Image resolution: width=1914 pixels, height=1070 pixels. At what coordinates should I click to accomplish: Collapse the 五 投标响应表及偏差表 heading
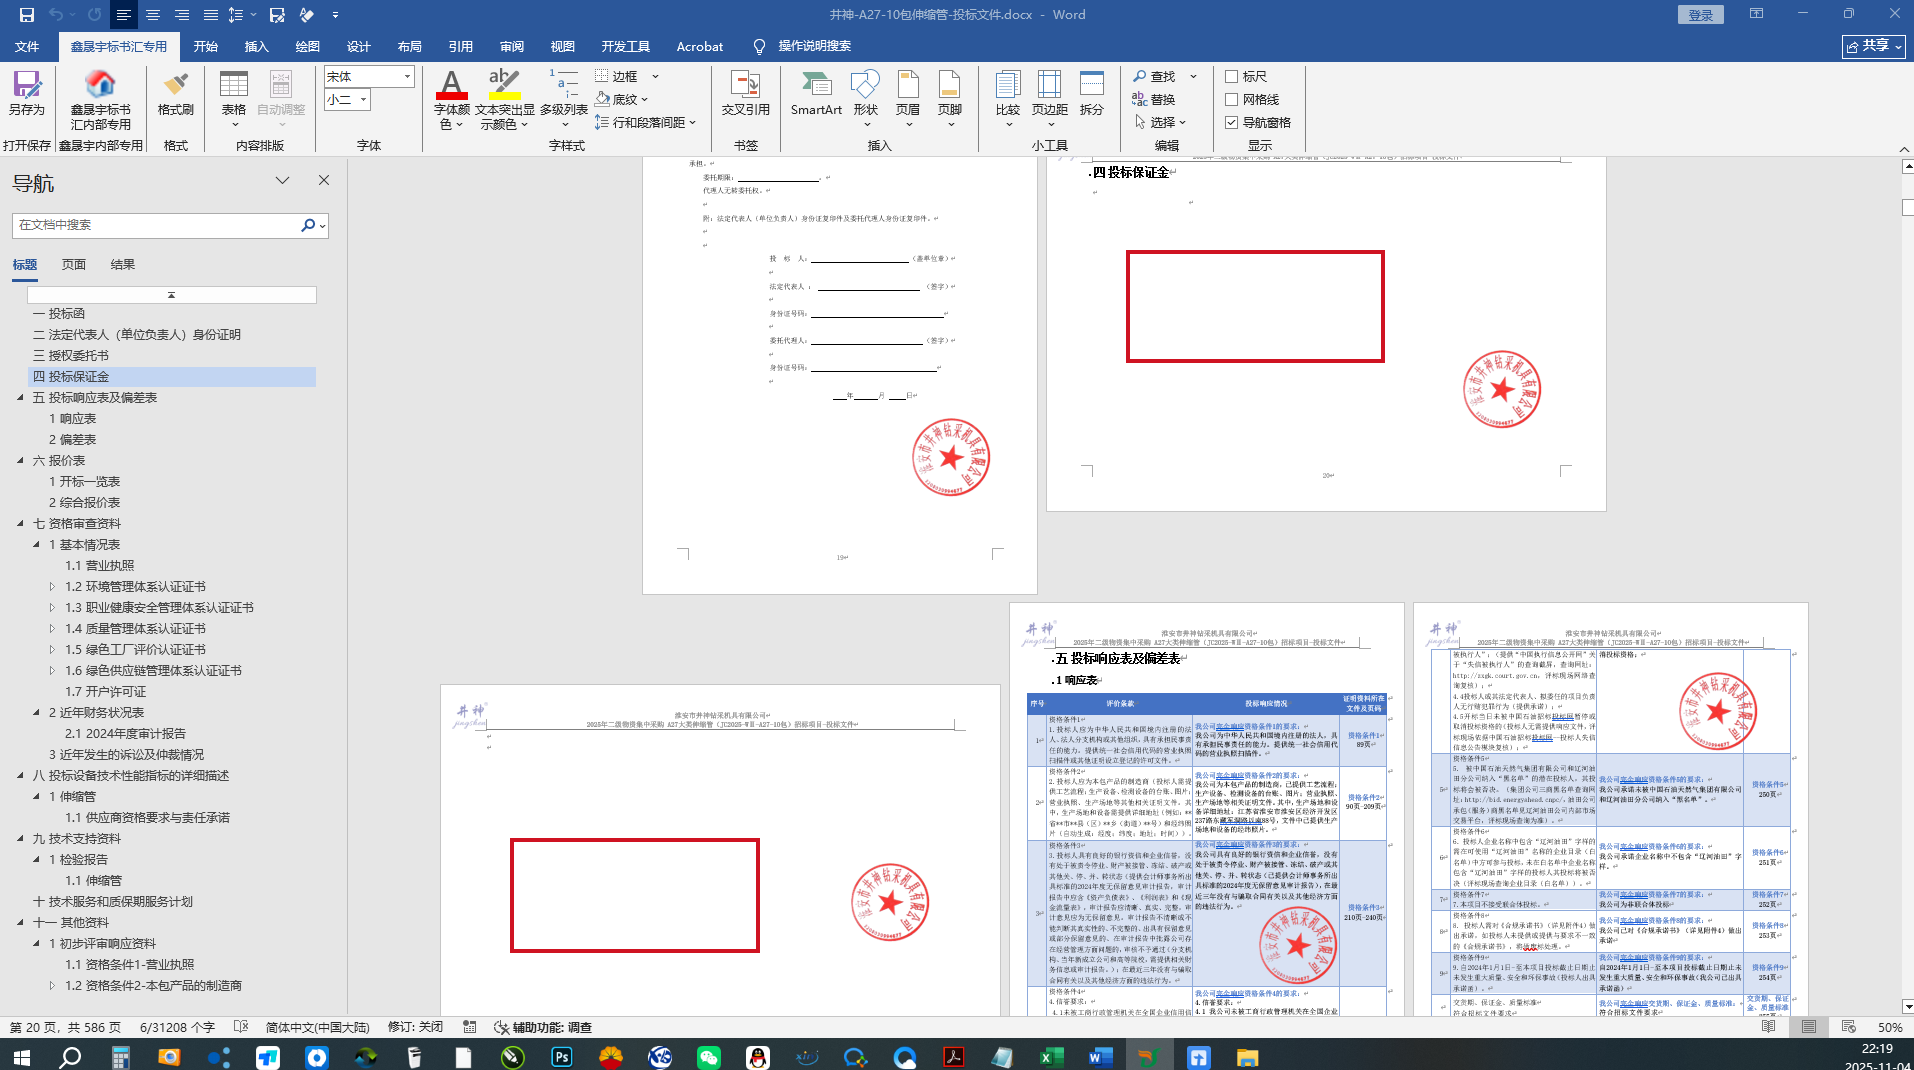point(21,398)
